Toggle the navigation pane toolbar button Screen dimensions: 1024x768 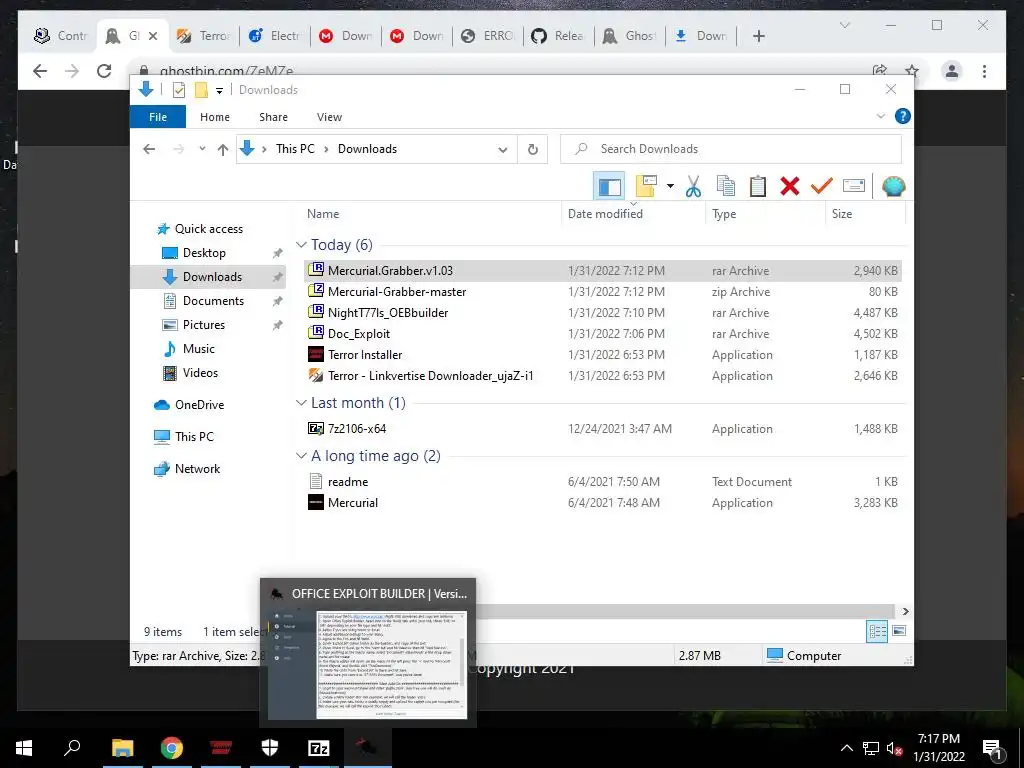609,186
